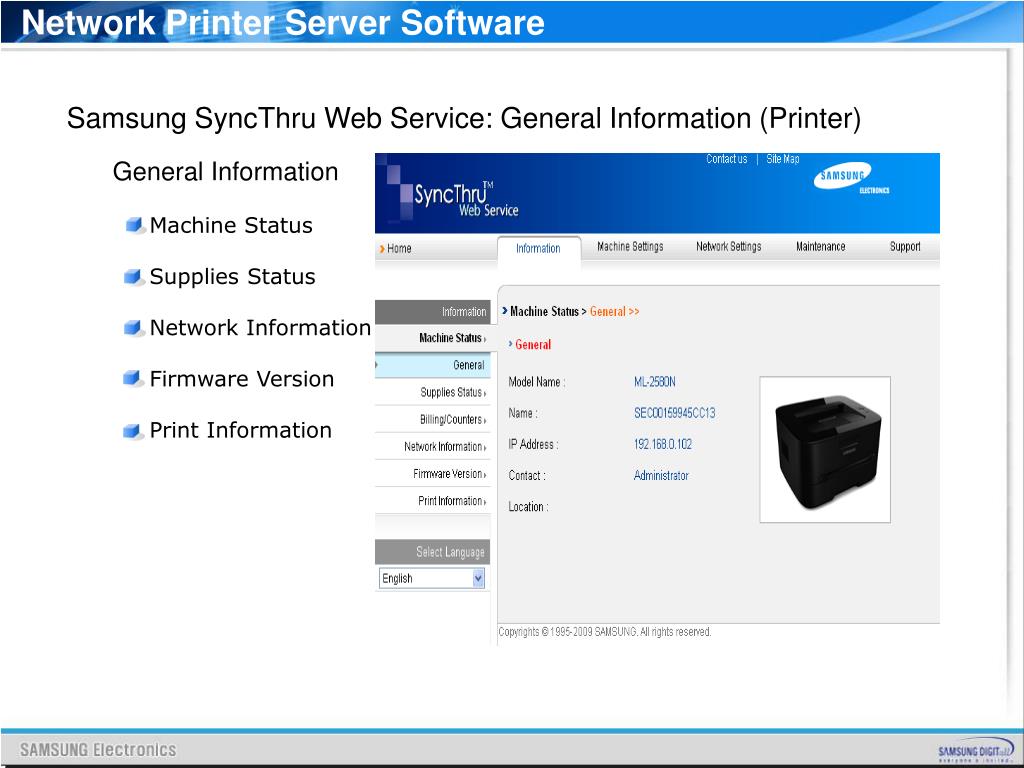Expand Billing/Counters sidebar item
The image size is (1024, 768).
[x=432, y=419]
